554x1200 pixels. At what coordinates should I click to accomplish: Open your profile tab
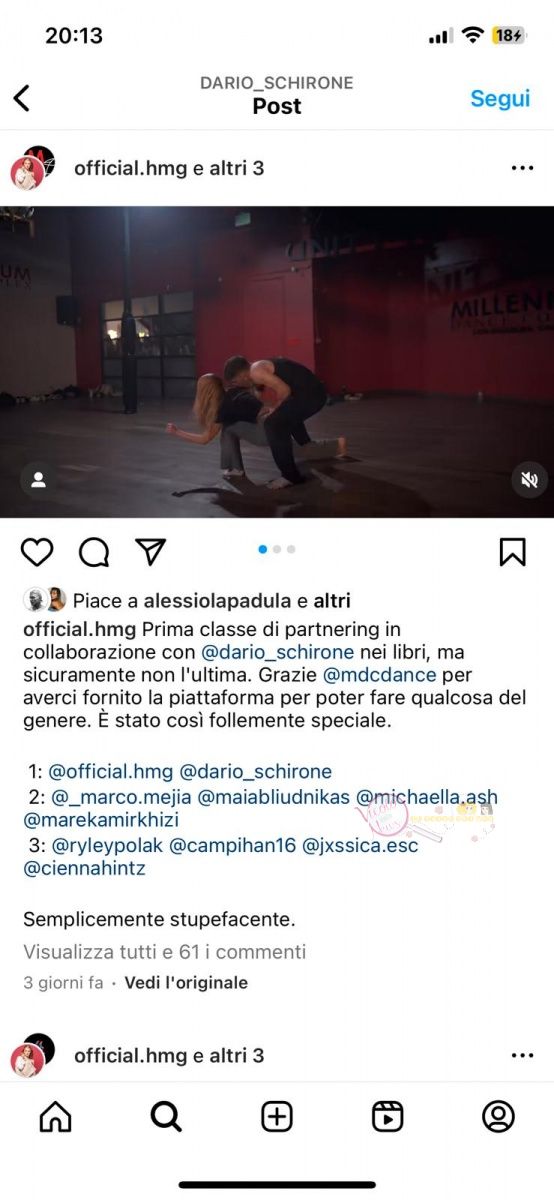(498, 1116)
